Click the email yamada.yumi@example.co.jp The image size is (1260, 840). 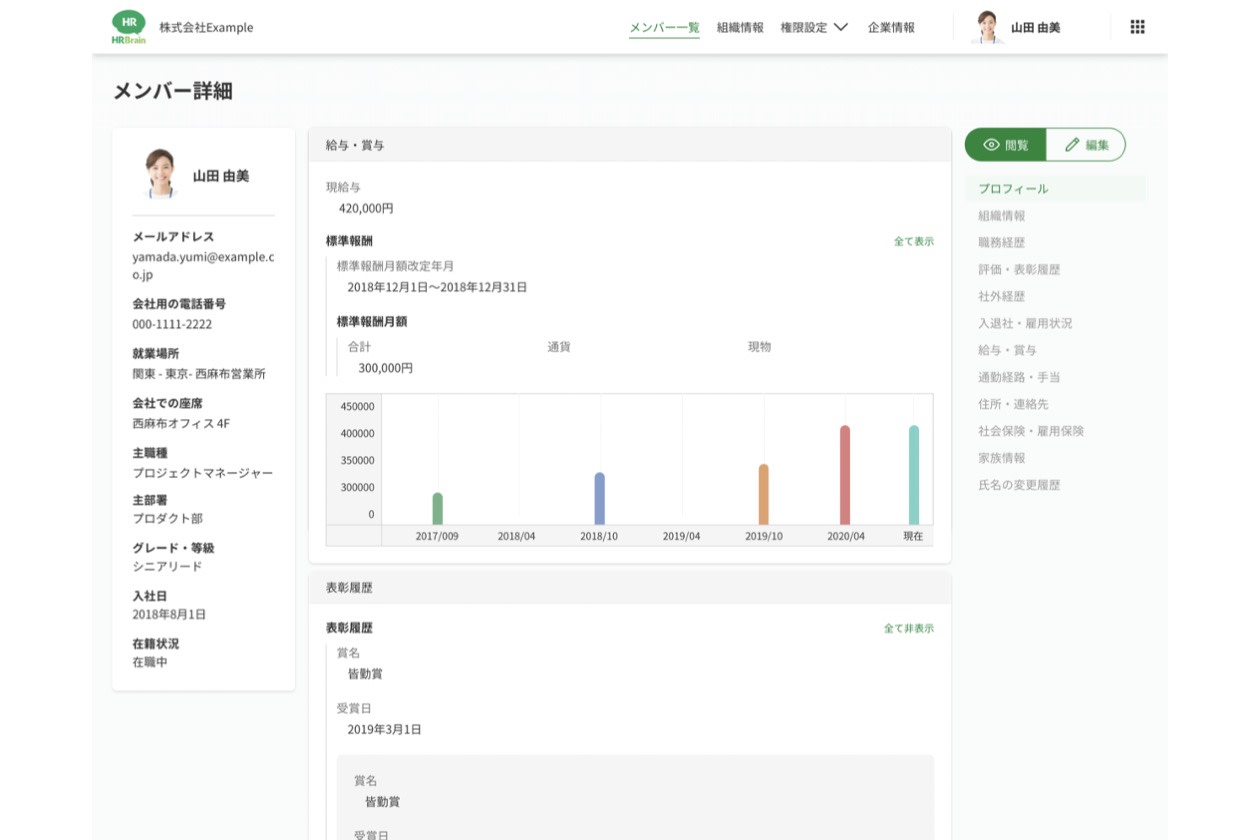click(x=203, y=265)
